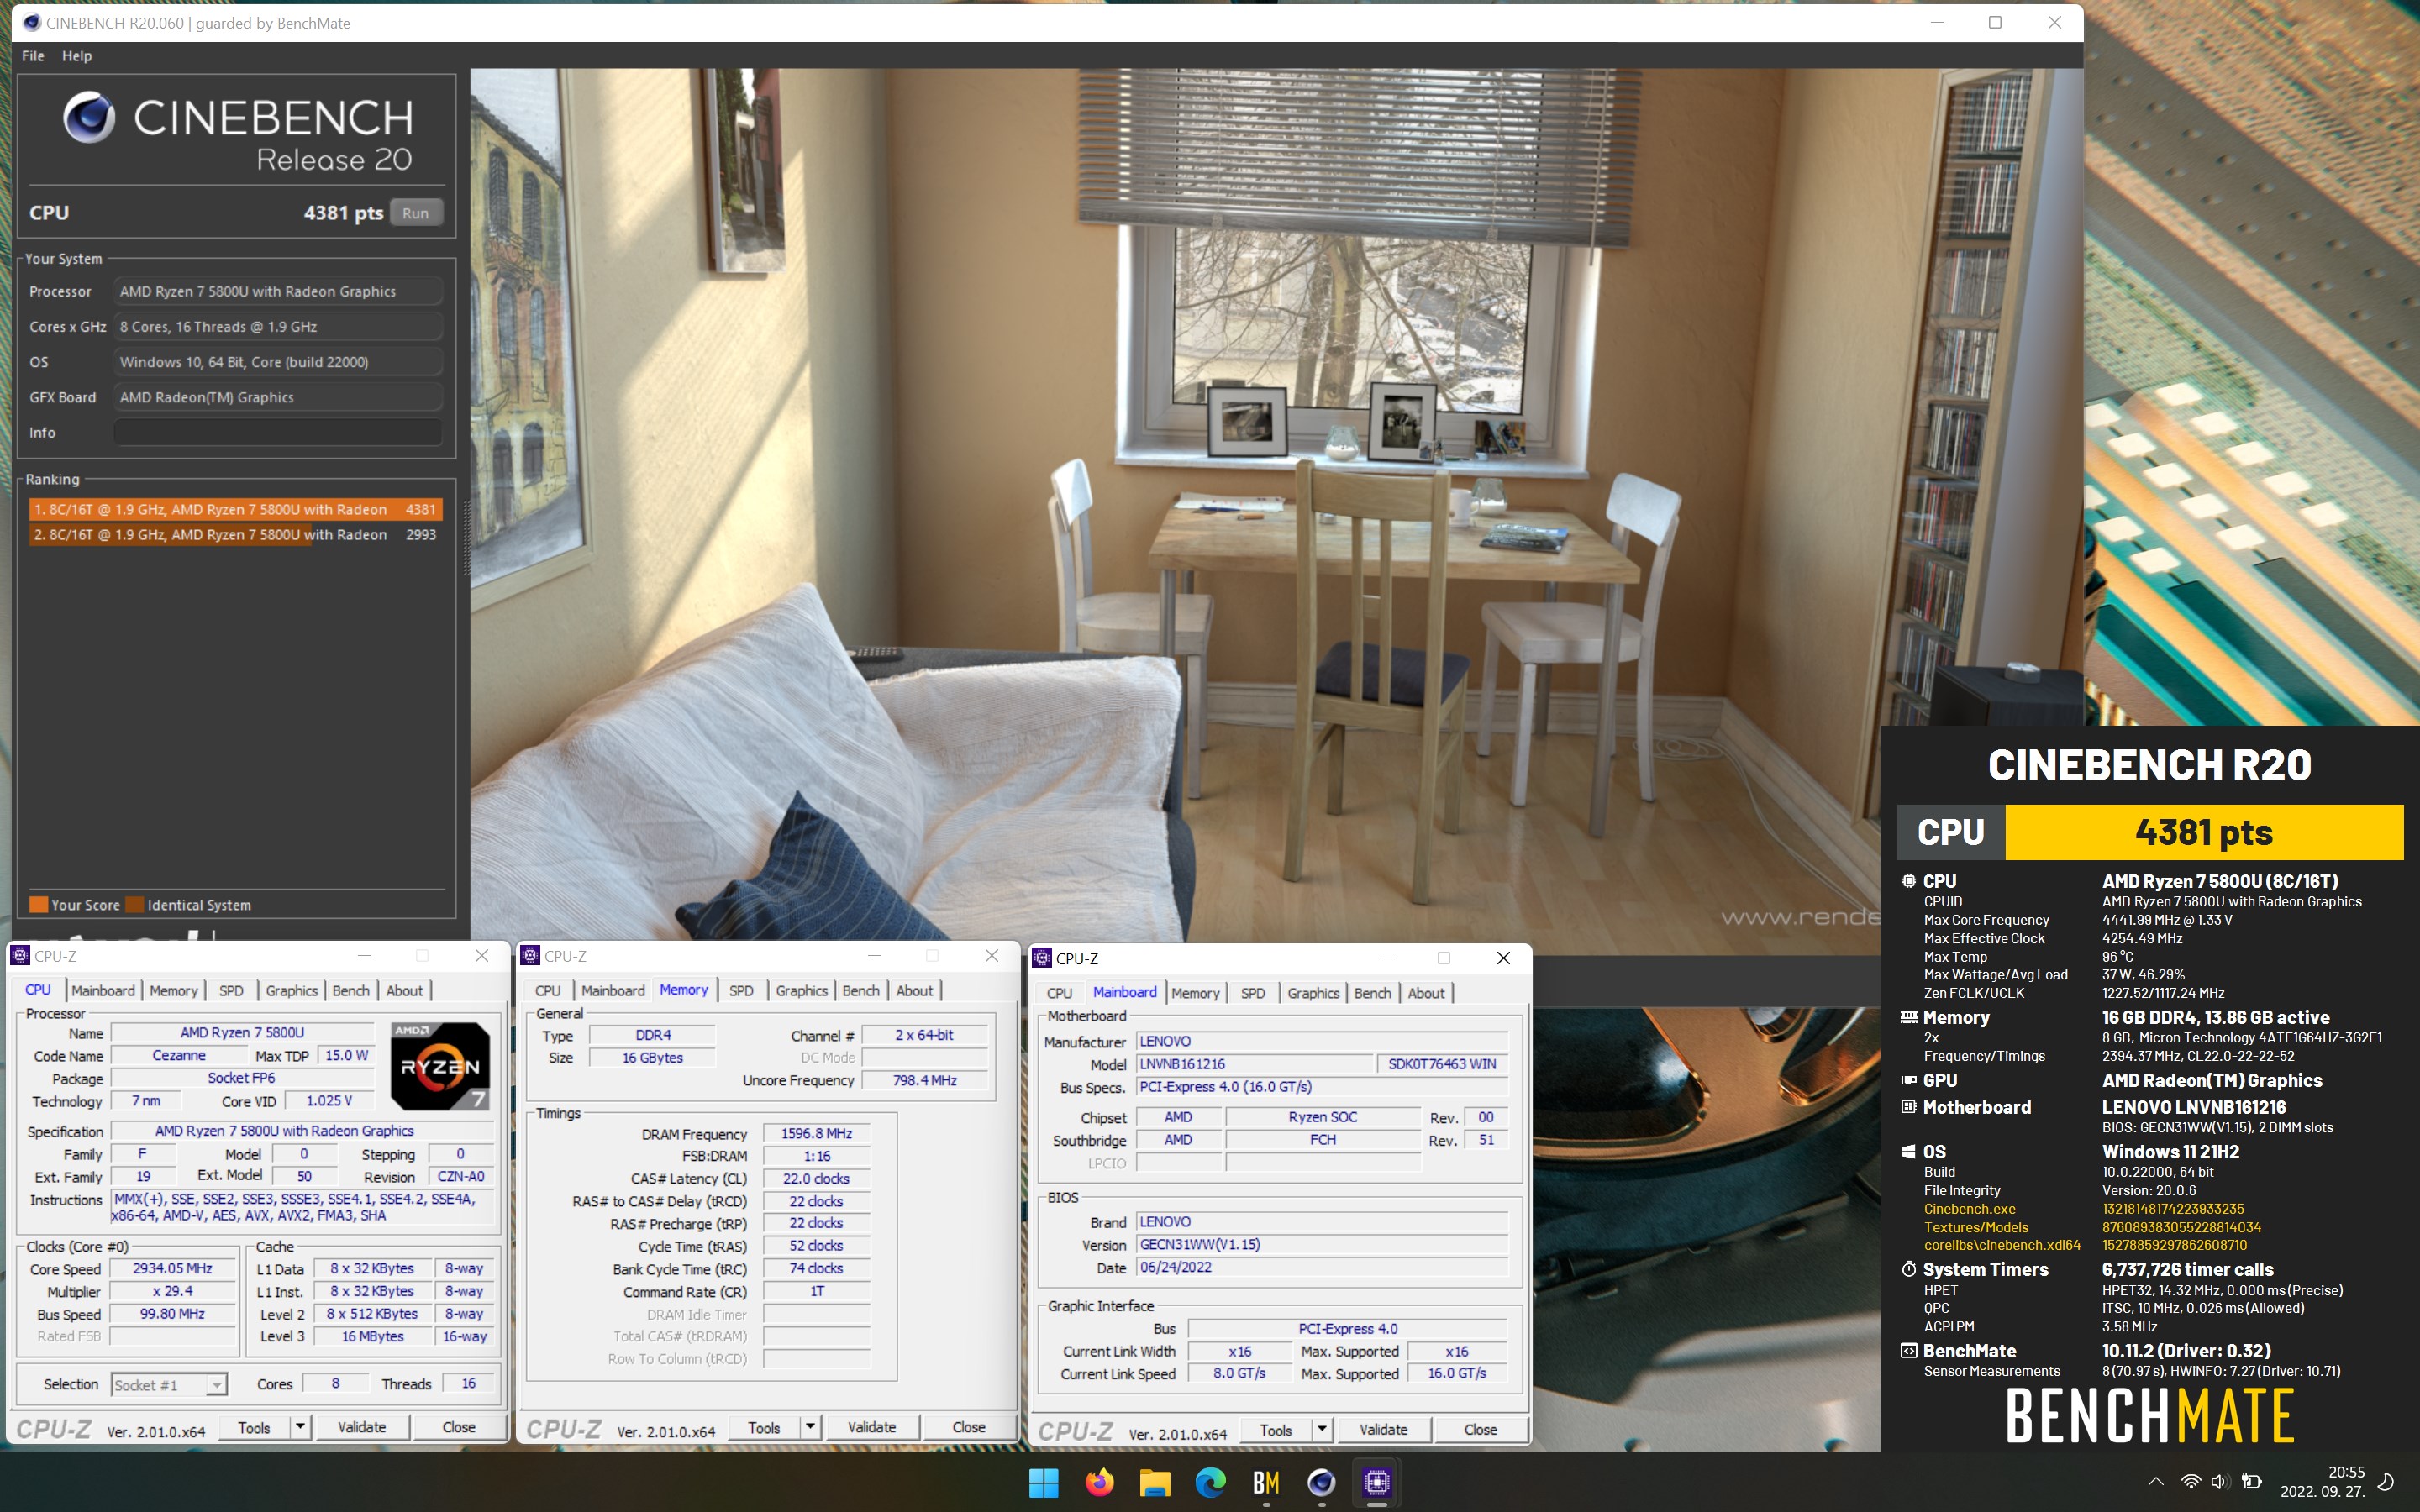Open Windows Start menu in taskbar
The height and width of the screenshot is (1512, 2420).
point(1043,1482)
